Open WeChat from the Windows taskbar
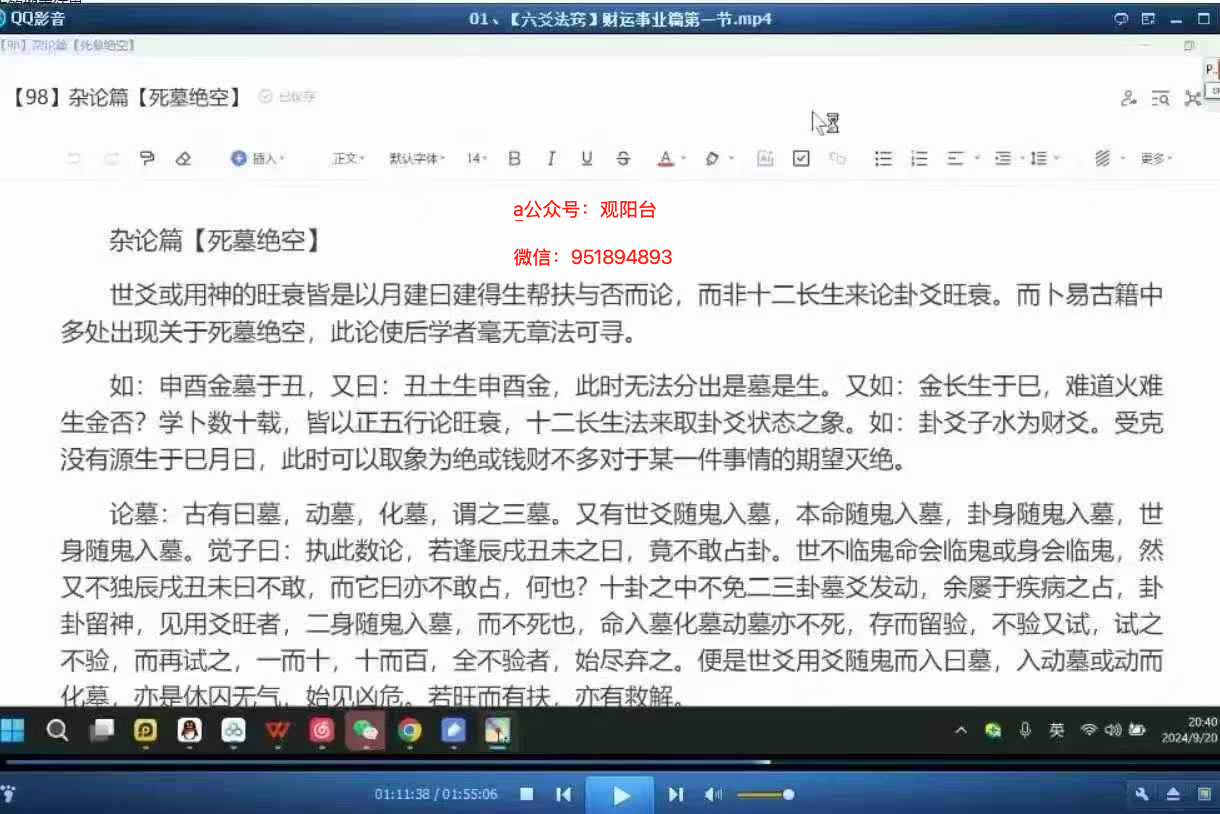Viewport: 1220px width, 814px height. click(x=365, y=731)
